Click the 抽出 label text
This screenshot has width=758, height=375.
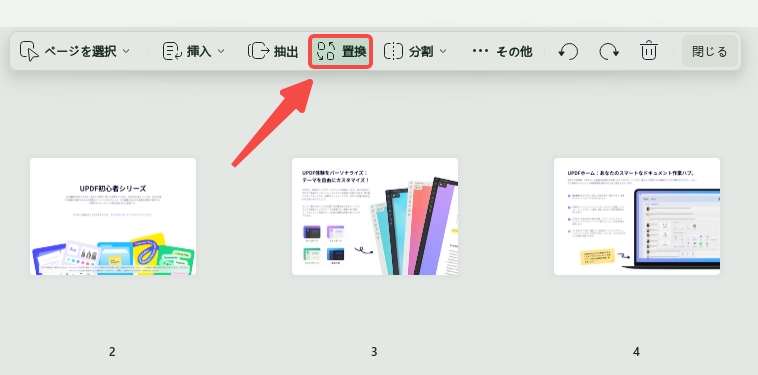pos(286,51)
